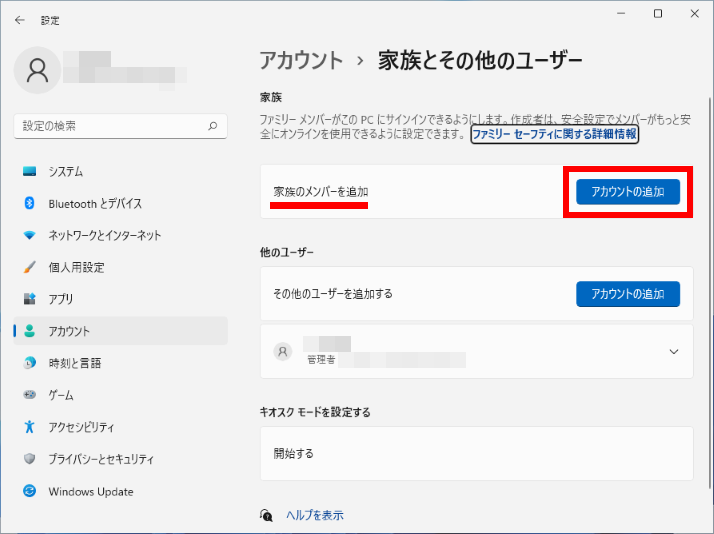Image resolution: width=714 pixels, height=534 pixels.
Task: Click the administrator user avatar icon
Action: pyautogui.click(x=283, y=351)
